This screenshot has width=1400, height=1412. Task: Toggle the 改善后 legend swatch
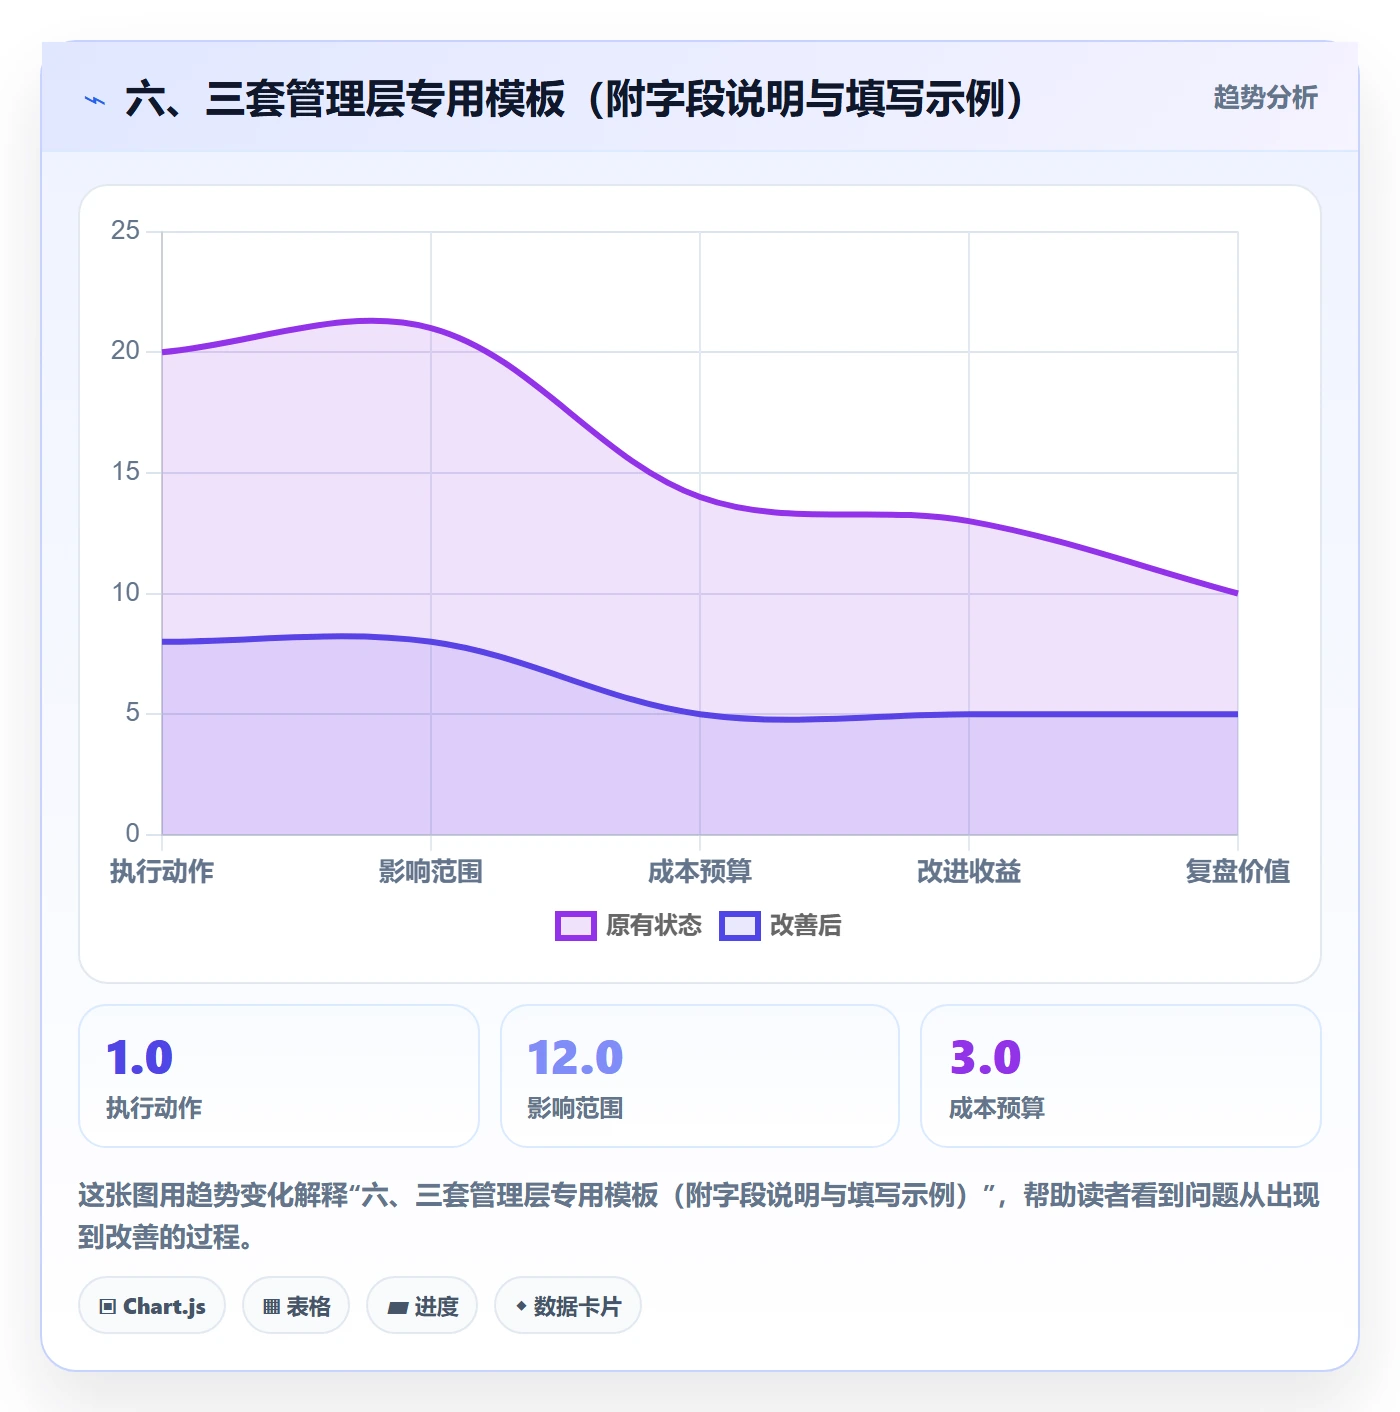pyautogui.click(x=740, y=925)
